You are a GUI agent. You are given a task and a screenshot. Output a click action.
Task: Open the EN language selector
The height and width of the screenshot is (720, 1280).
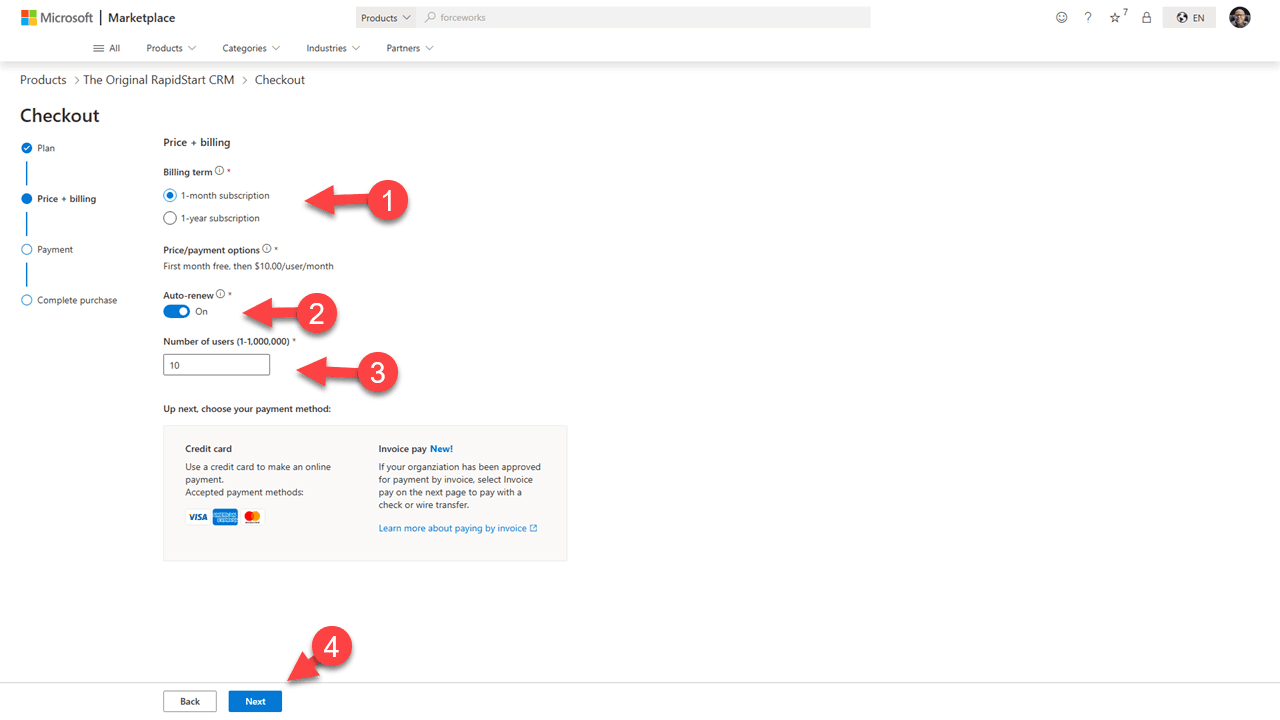point(1189,18)
